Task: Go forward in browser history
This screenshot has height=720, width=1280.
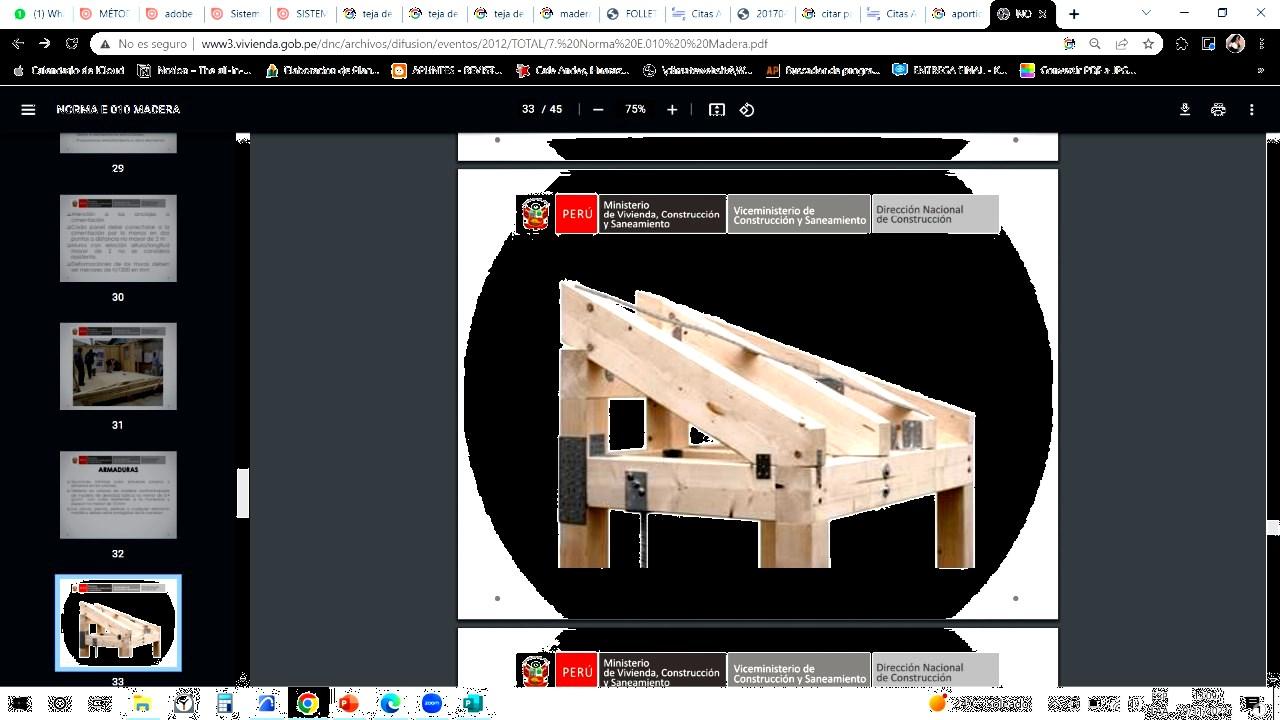Action: 45,44
